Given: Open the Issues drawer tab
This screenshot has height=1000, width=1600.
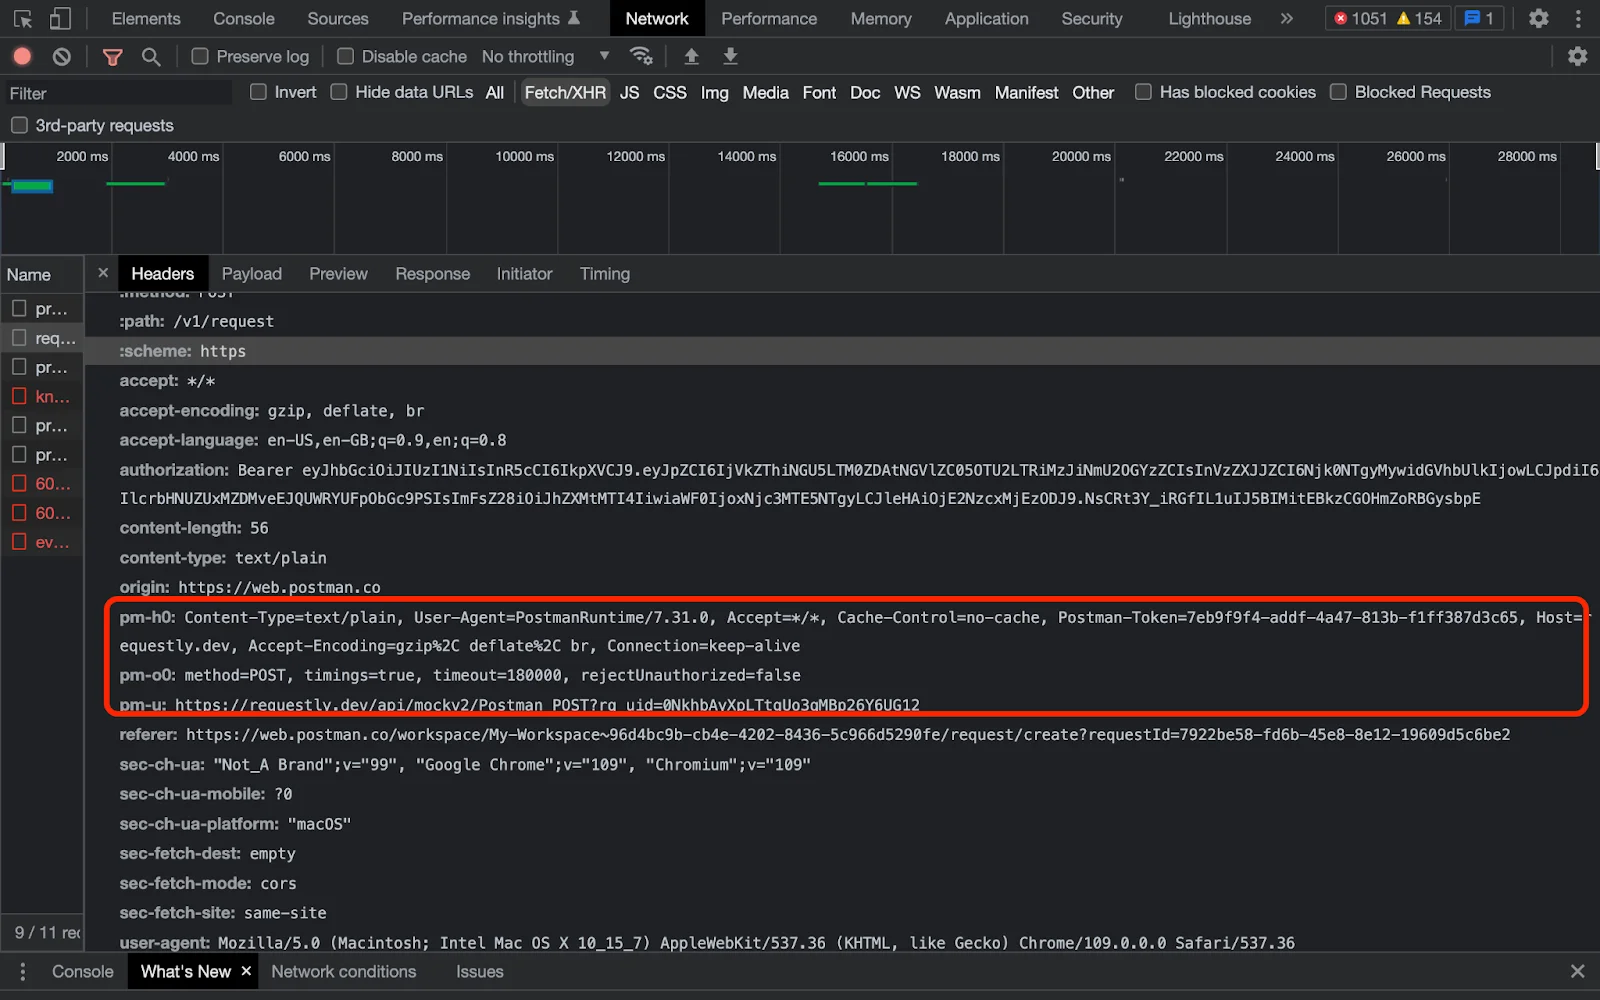Looking at the screenshot, I should (x=480, y=971).
